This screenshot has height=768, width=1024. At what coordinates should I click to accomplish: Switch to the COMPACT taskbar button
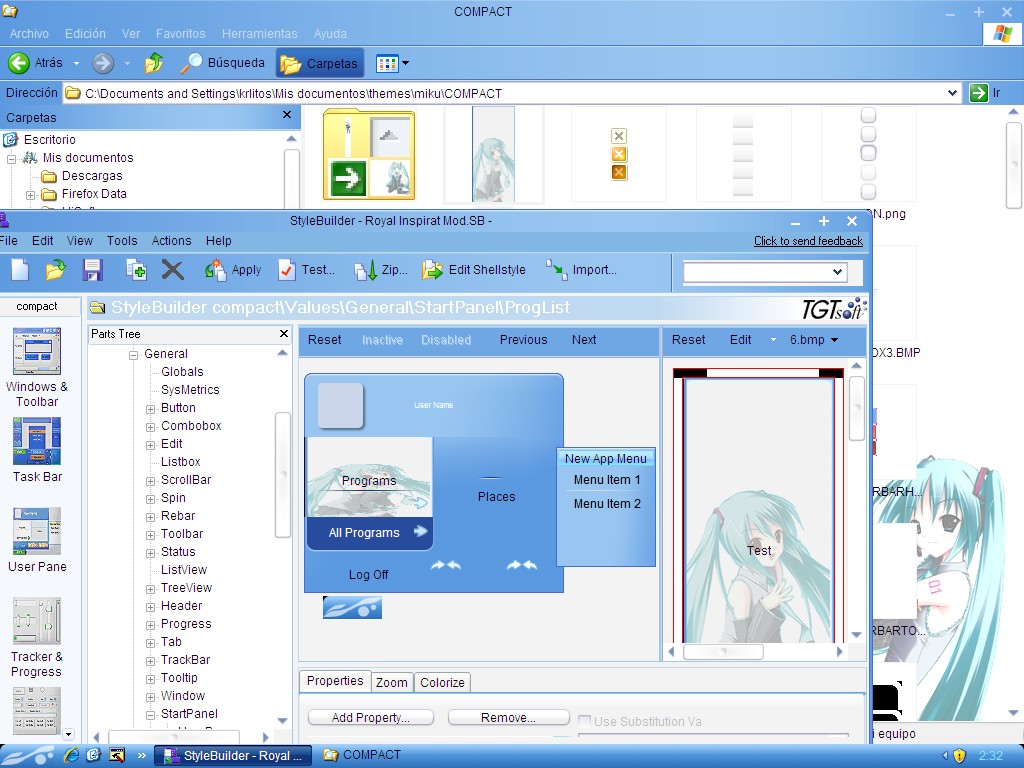coord(362,755)
